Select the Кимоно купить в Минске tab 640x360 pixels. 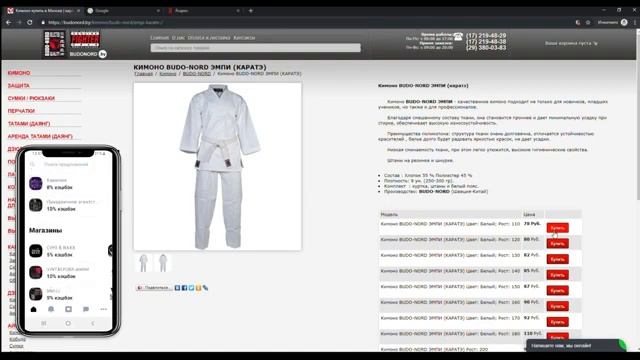(43, 11)
